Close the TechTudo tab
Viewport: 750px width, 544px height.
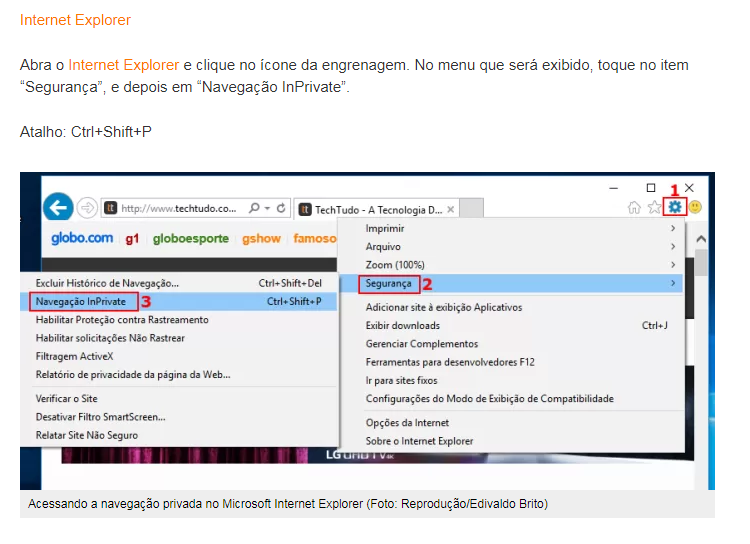tap(450, 210)
